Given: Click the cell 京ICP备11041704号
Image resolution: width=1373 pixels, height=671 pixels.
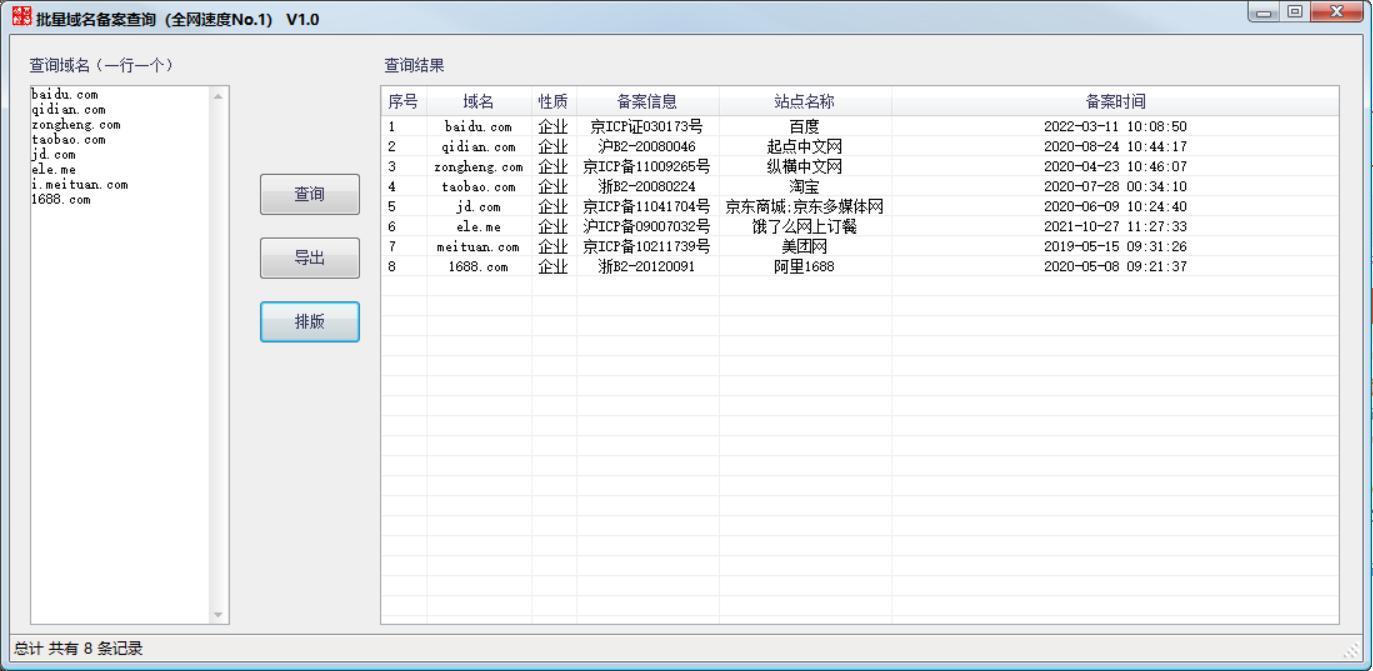Looking at the screenshot, I should click(647, 207).
